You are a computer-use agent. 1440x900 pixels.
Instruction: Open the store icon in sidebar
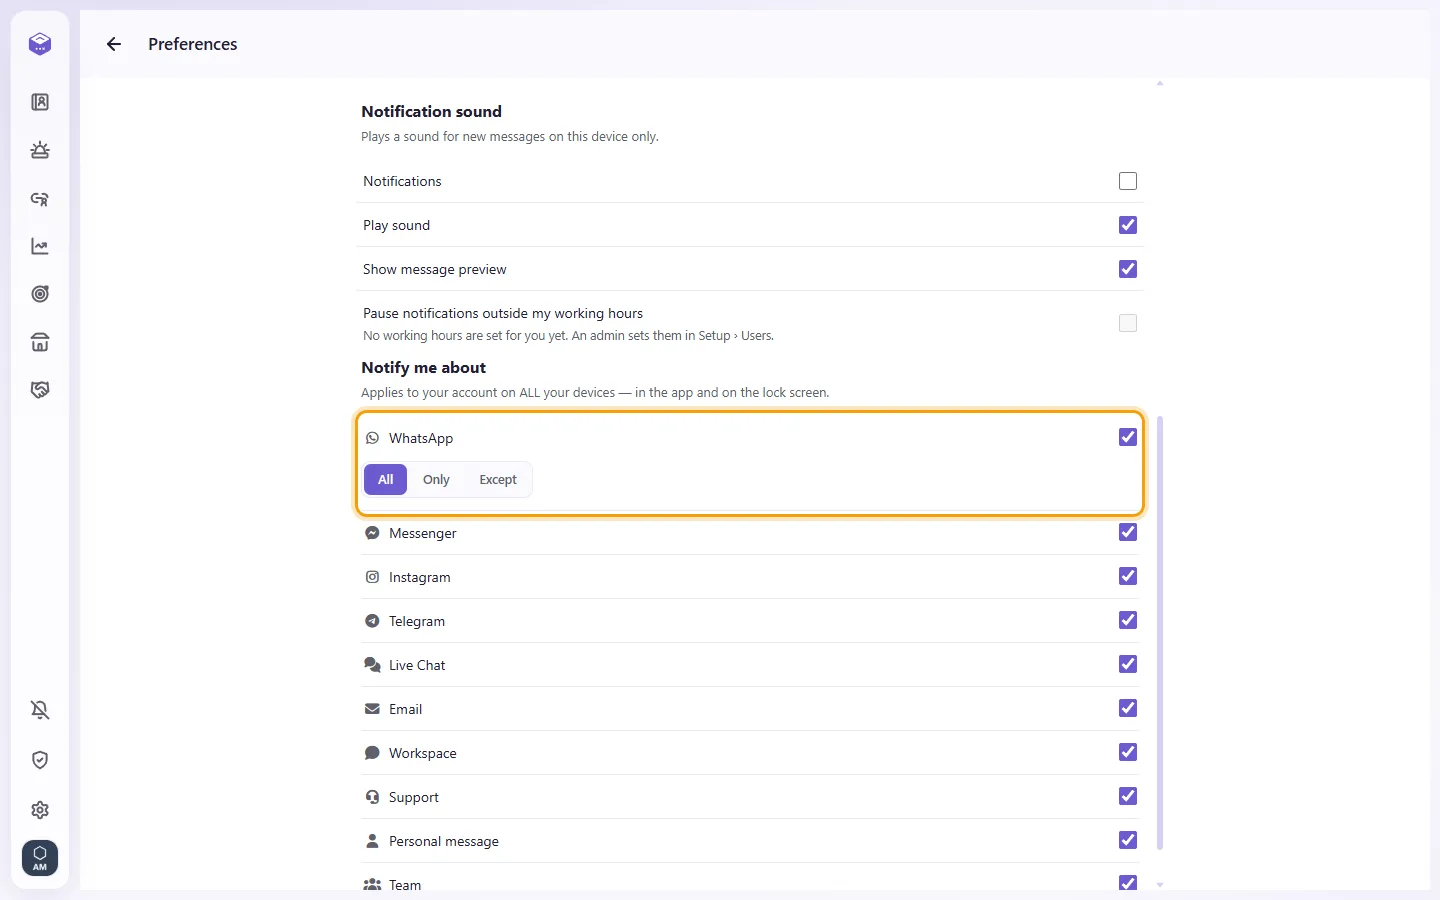(x=40, y=342)
